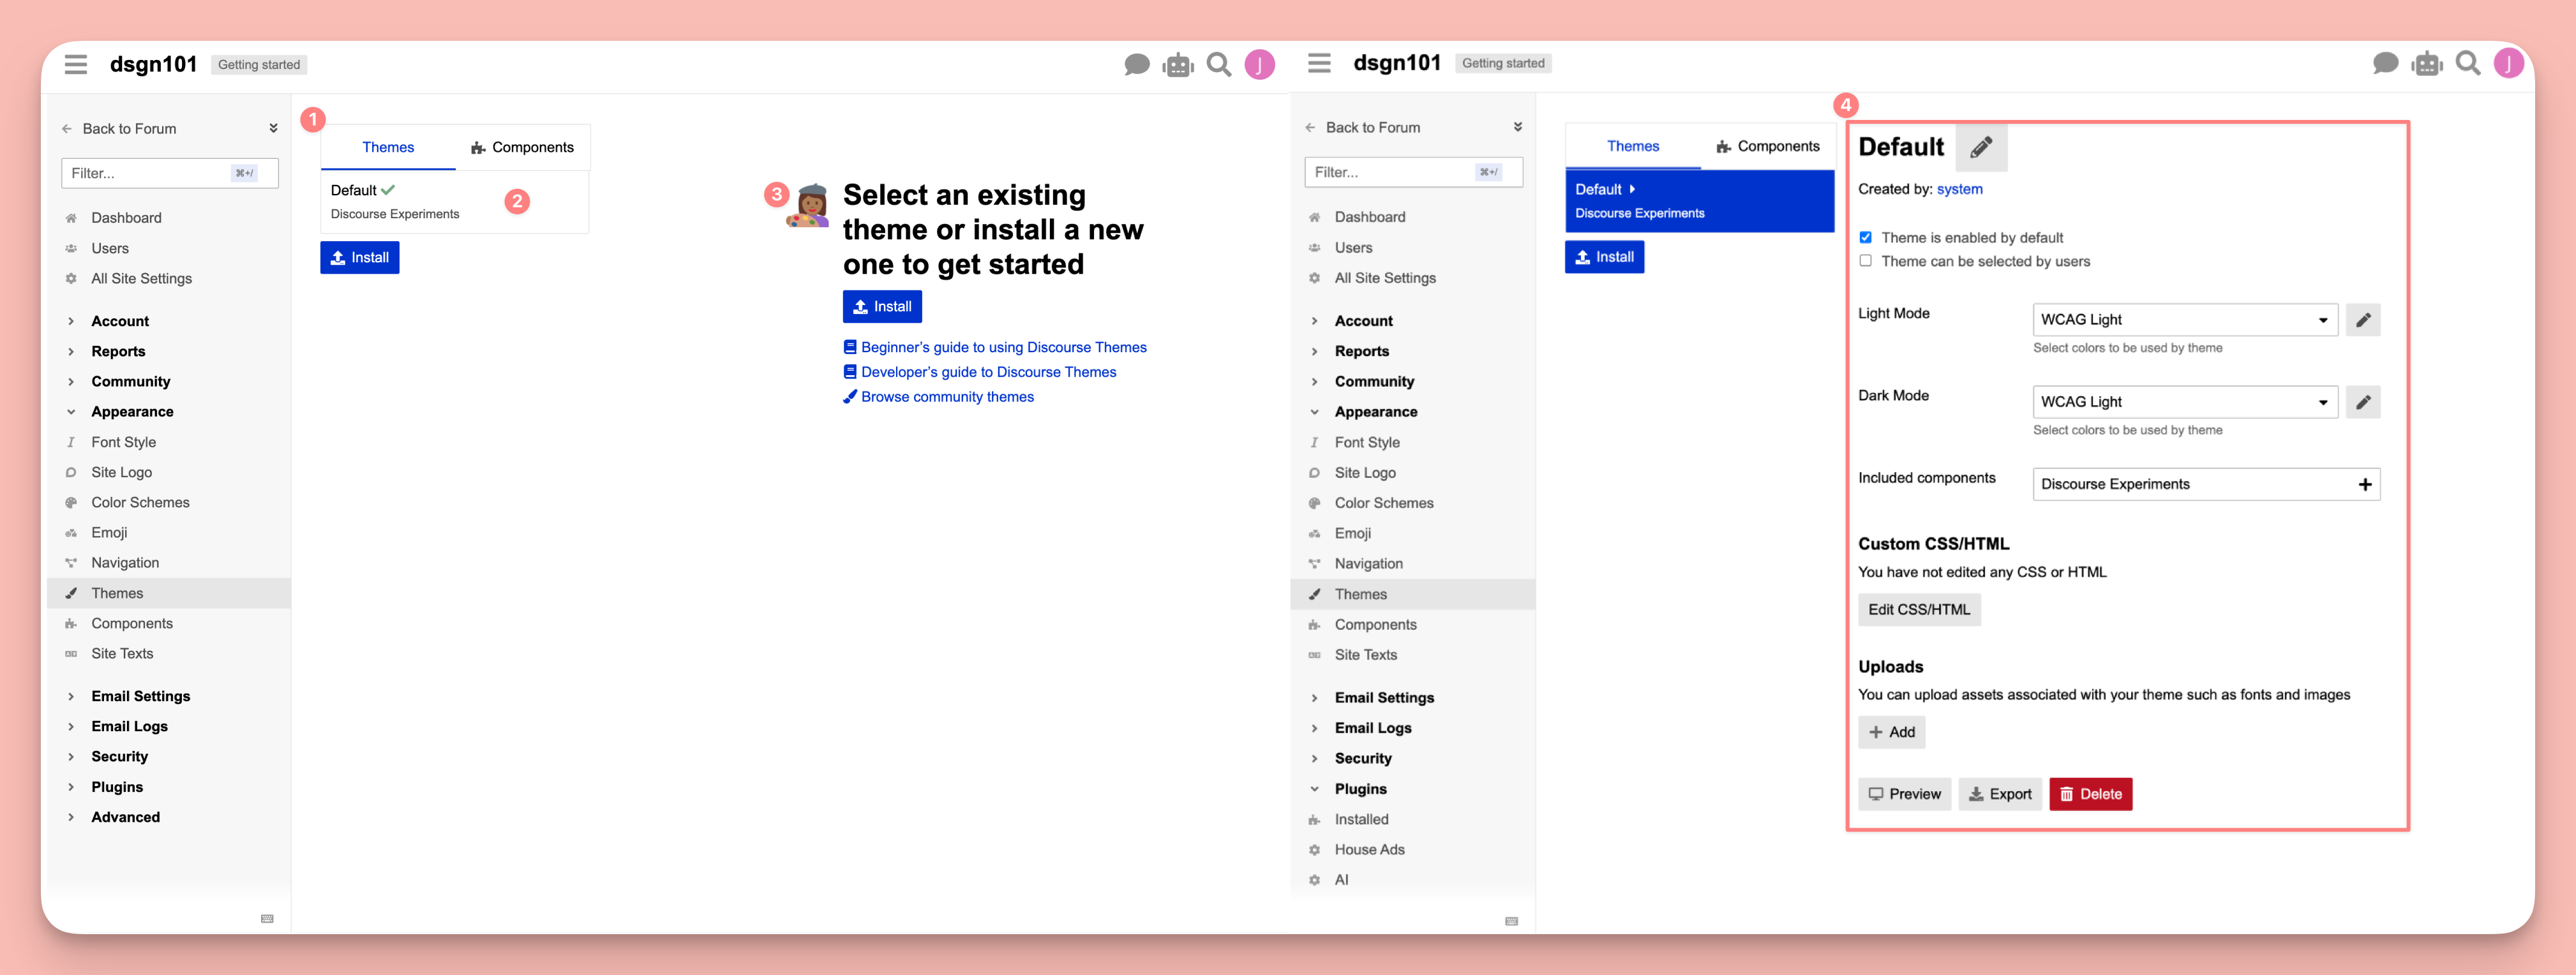This screenshot has height=975, width=2576.
Task: Edit Light Mode colors via its pencil icon
Action: click(x=2363, y=319)
